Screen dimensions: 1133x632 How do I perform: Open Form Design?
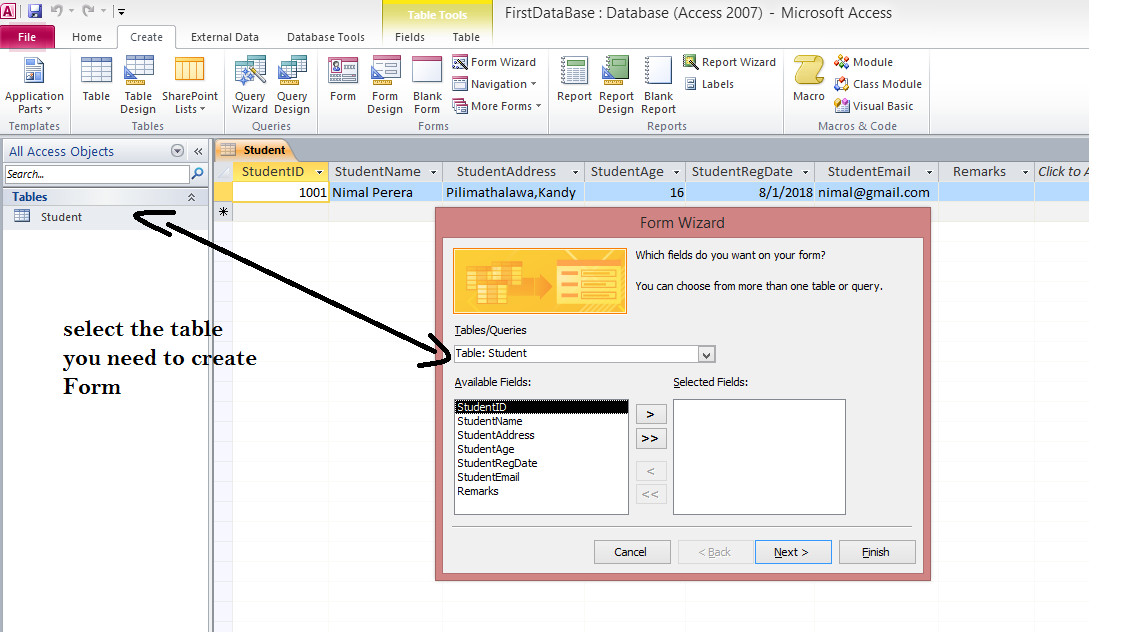click(385, 85)
